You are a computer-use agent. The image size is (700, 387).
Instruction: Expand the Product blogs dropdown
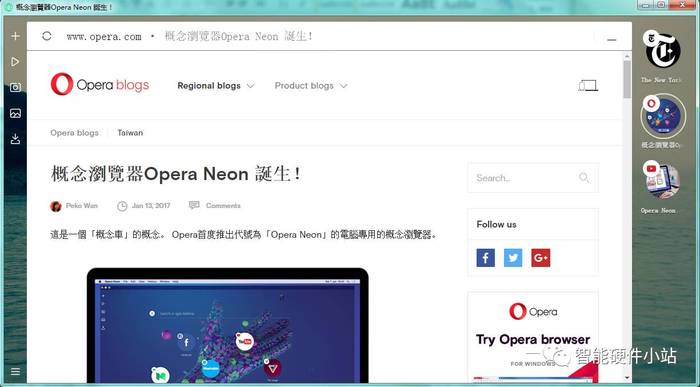coord(311,86)
